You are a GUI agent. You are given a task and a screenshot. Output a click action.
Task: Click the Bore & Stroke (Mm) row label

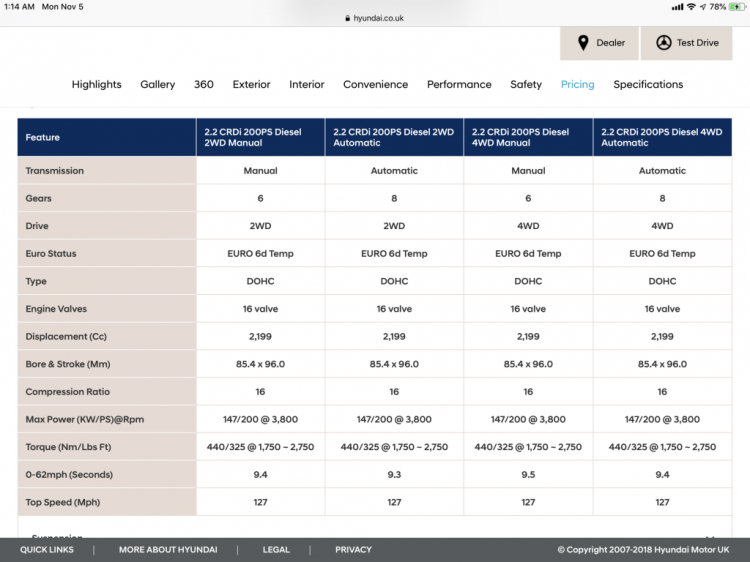click(68, 364)
